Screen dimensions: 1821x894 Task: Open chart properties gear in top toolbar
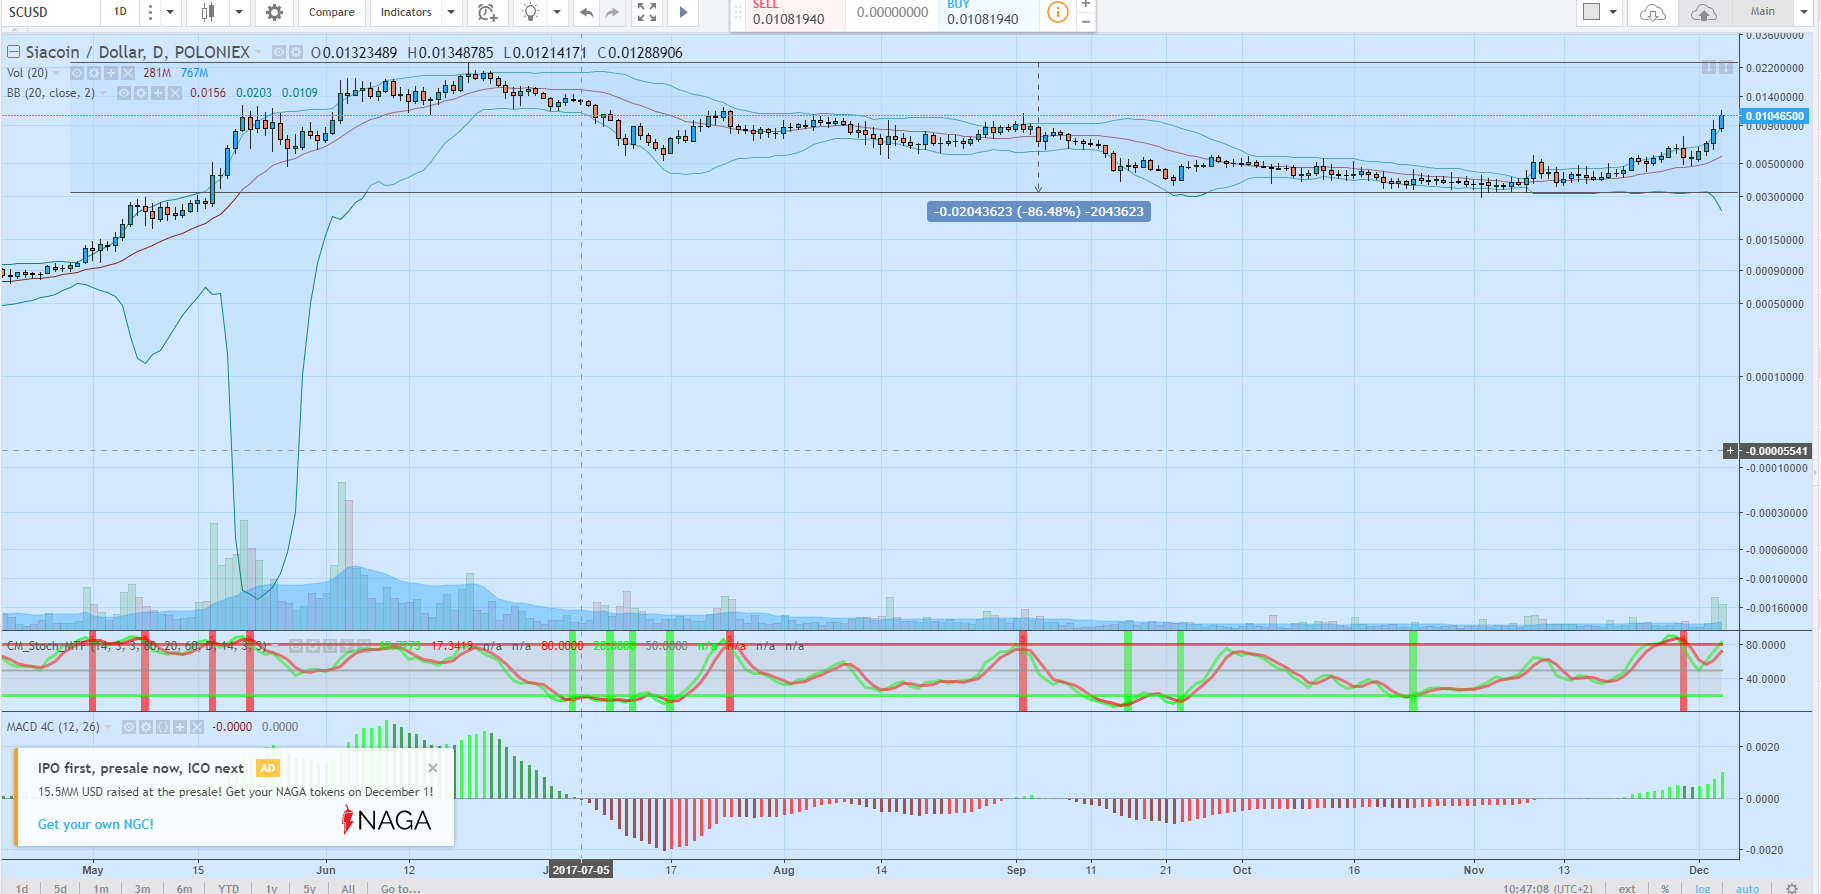tap(274, 12)
